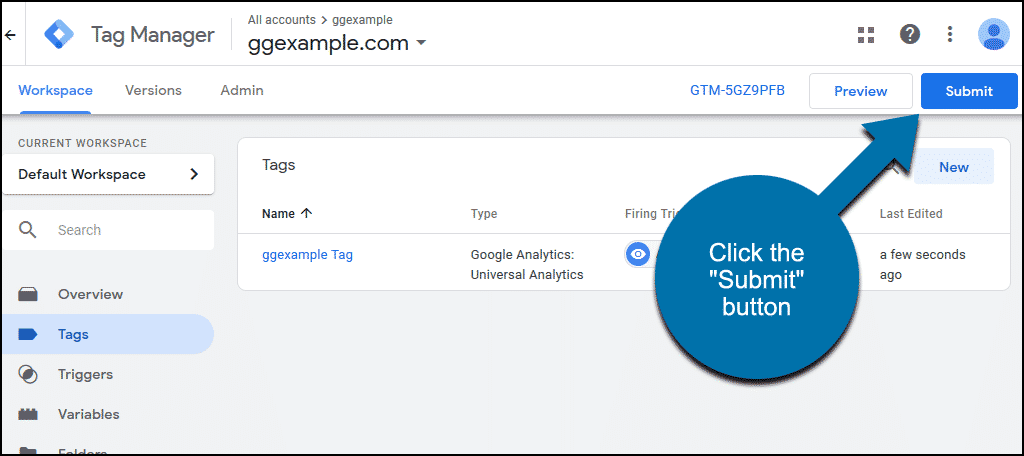Click the GTM-5GZ9PFB container ID
The width and height of the screenshot is (1024, 456).
[x=737, y=91]
